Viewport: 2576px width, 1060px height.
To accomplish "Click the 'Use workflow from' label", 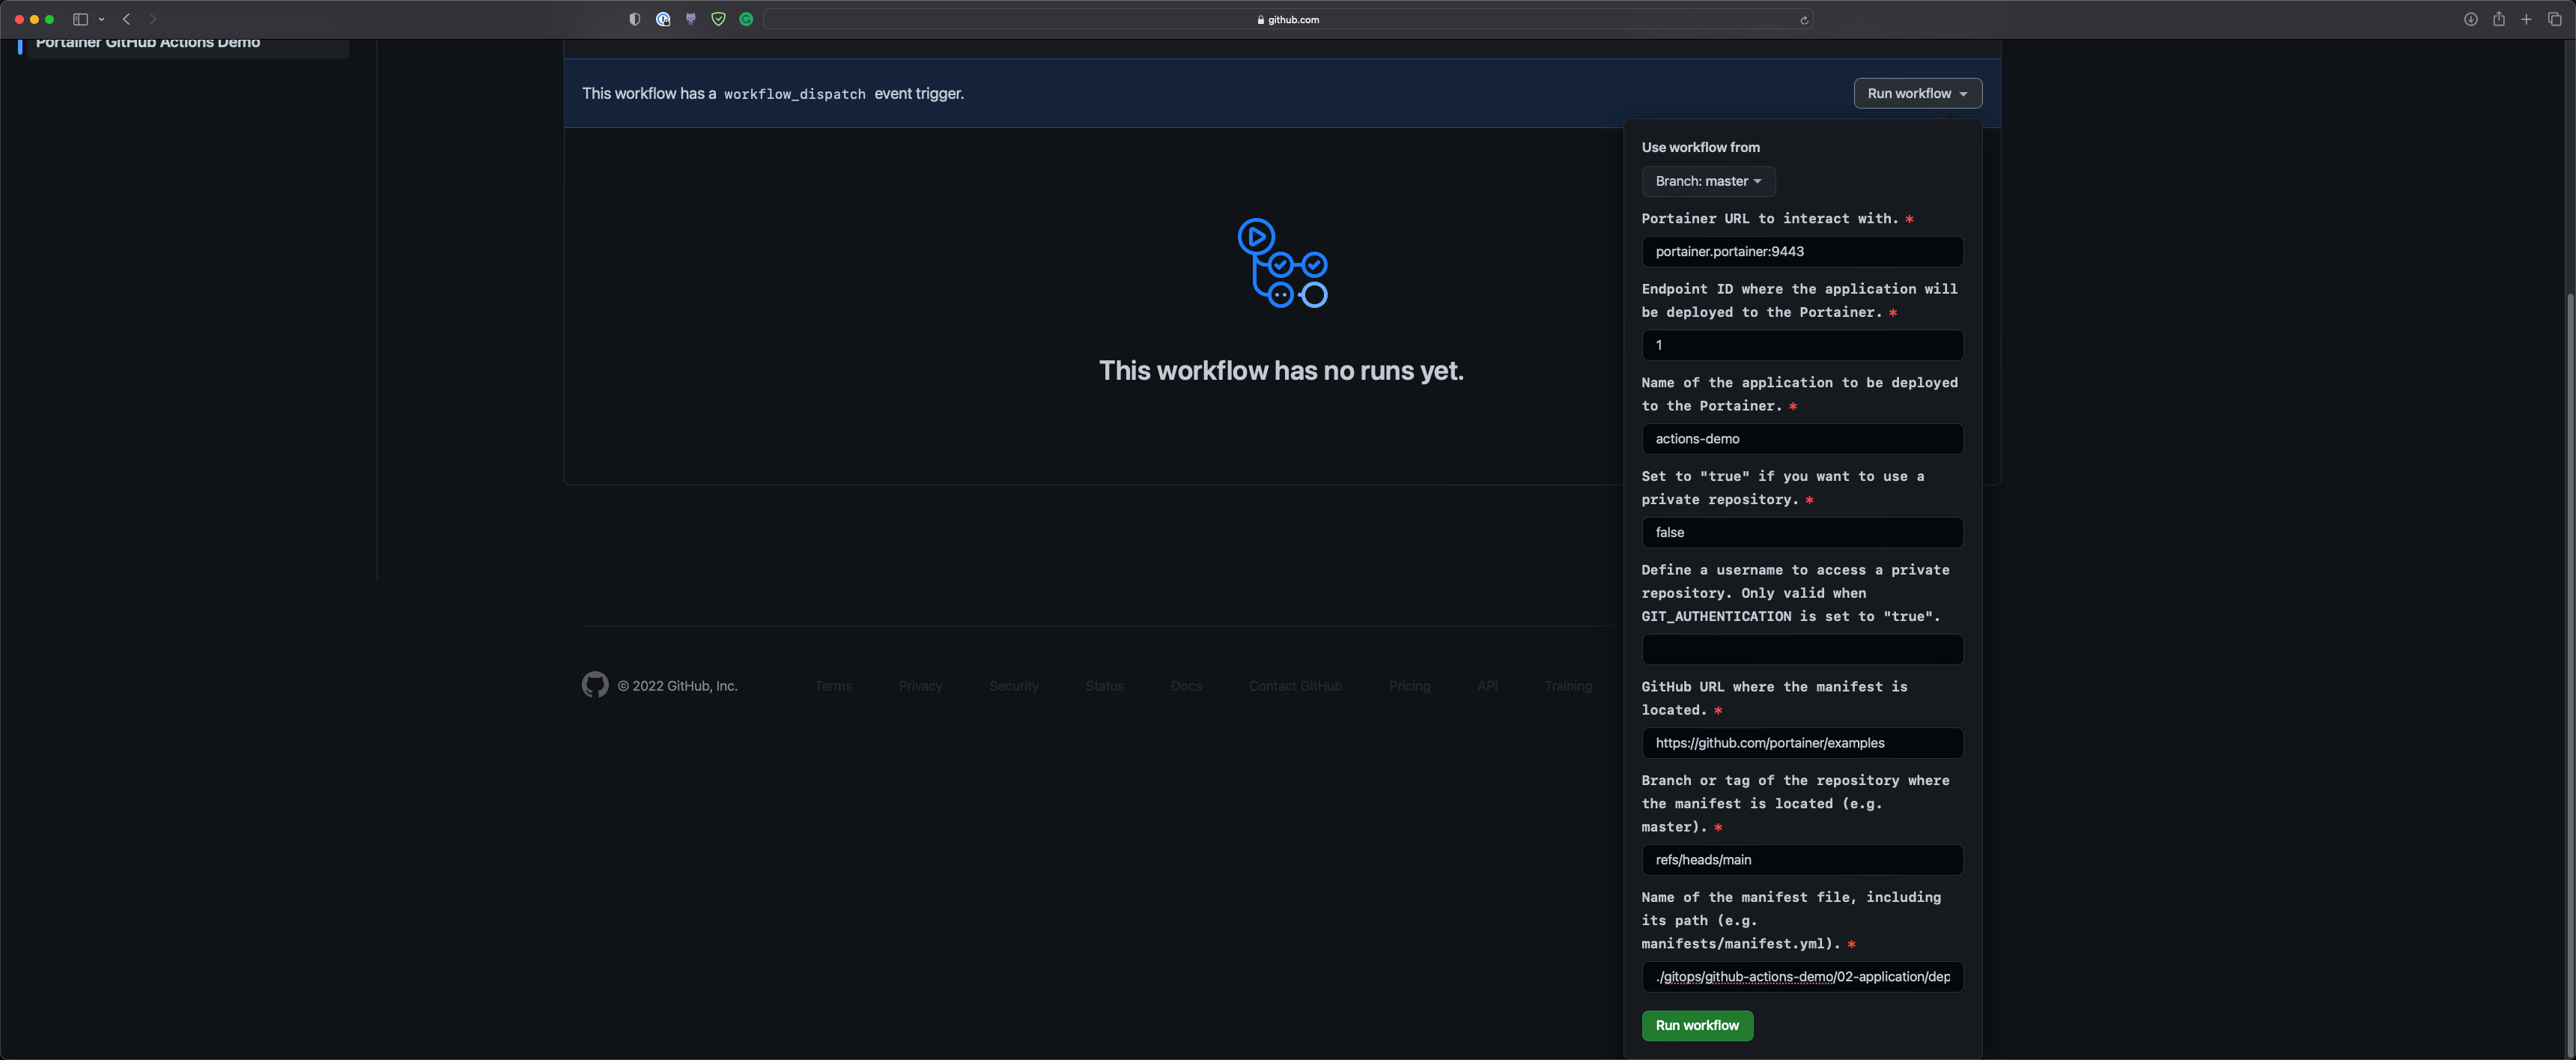I will pyautogui.click(x=1700, y=147).
